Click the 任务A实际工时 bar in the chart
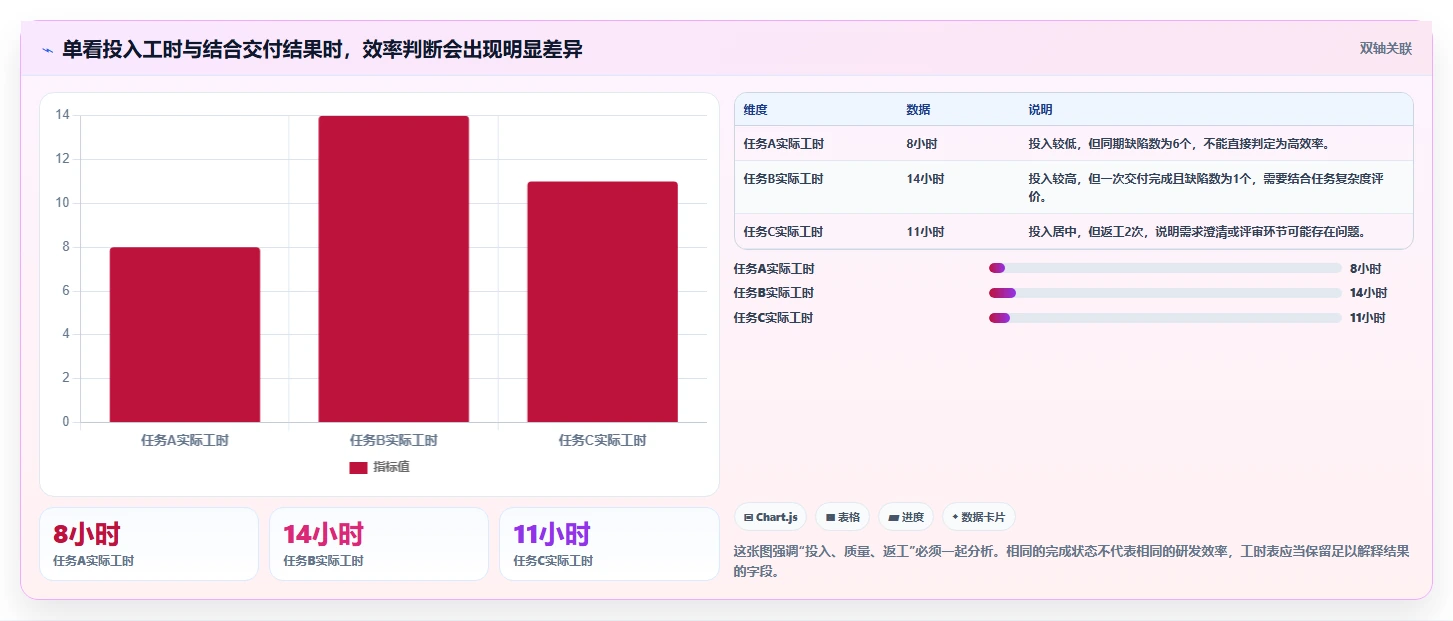 pyautogui.click(x=185, y=334)
